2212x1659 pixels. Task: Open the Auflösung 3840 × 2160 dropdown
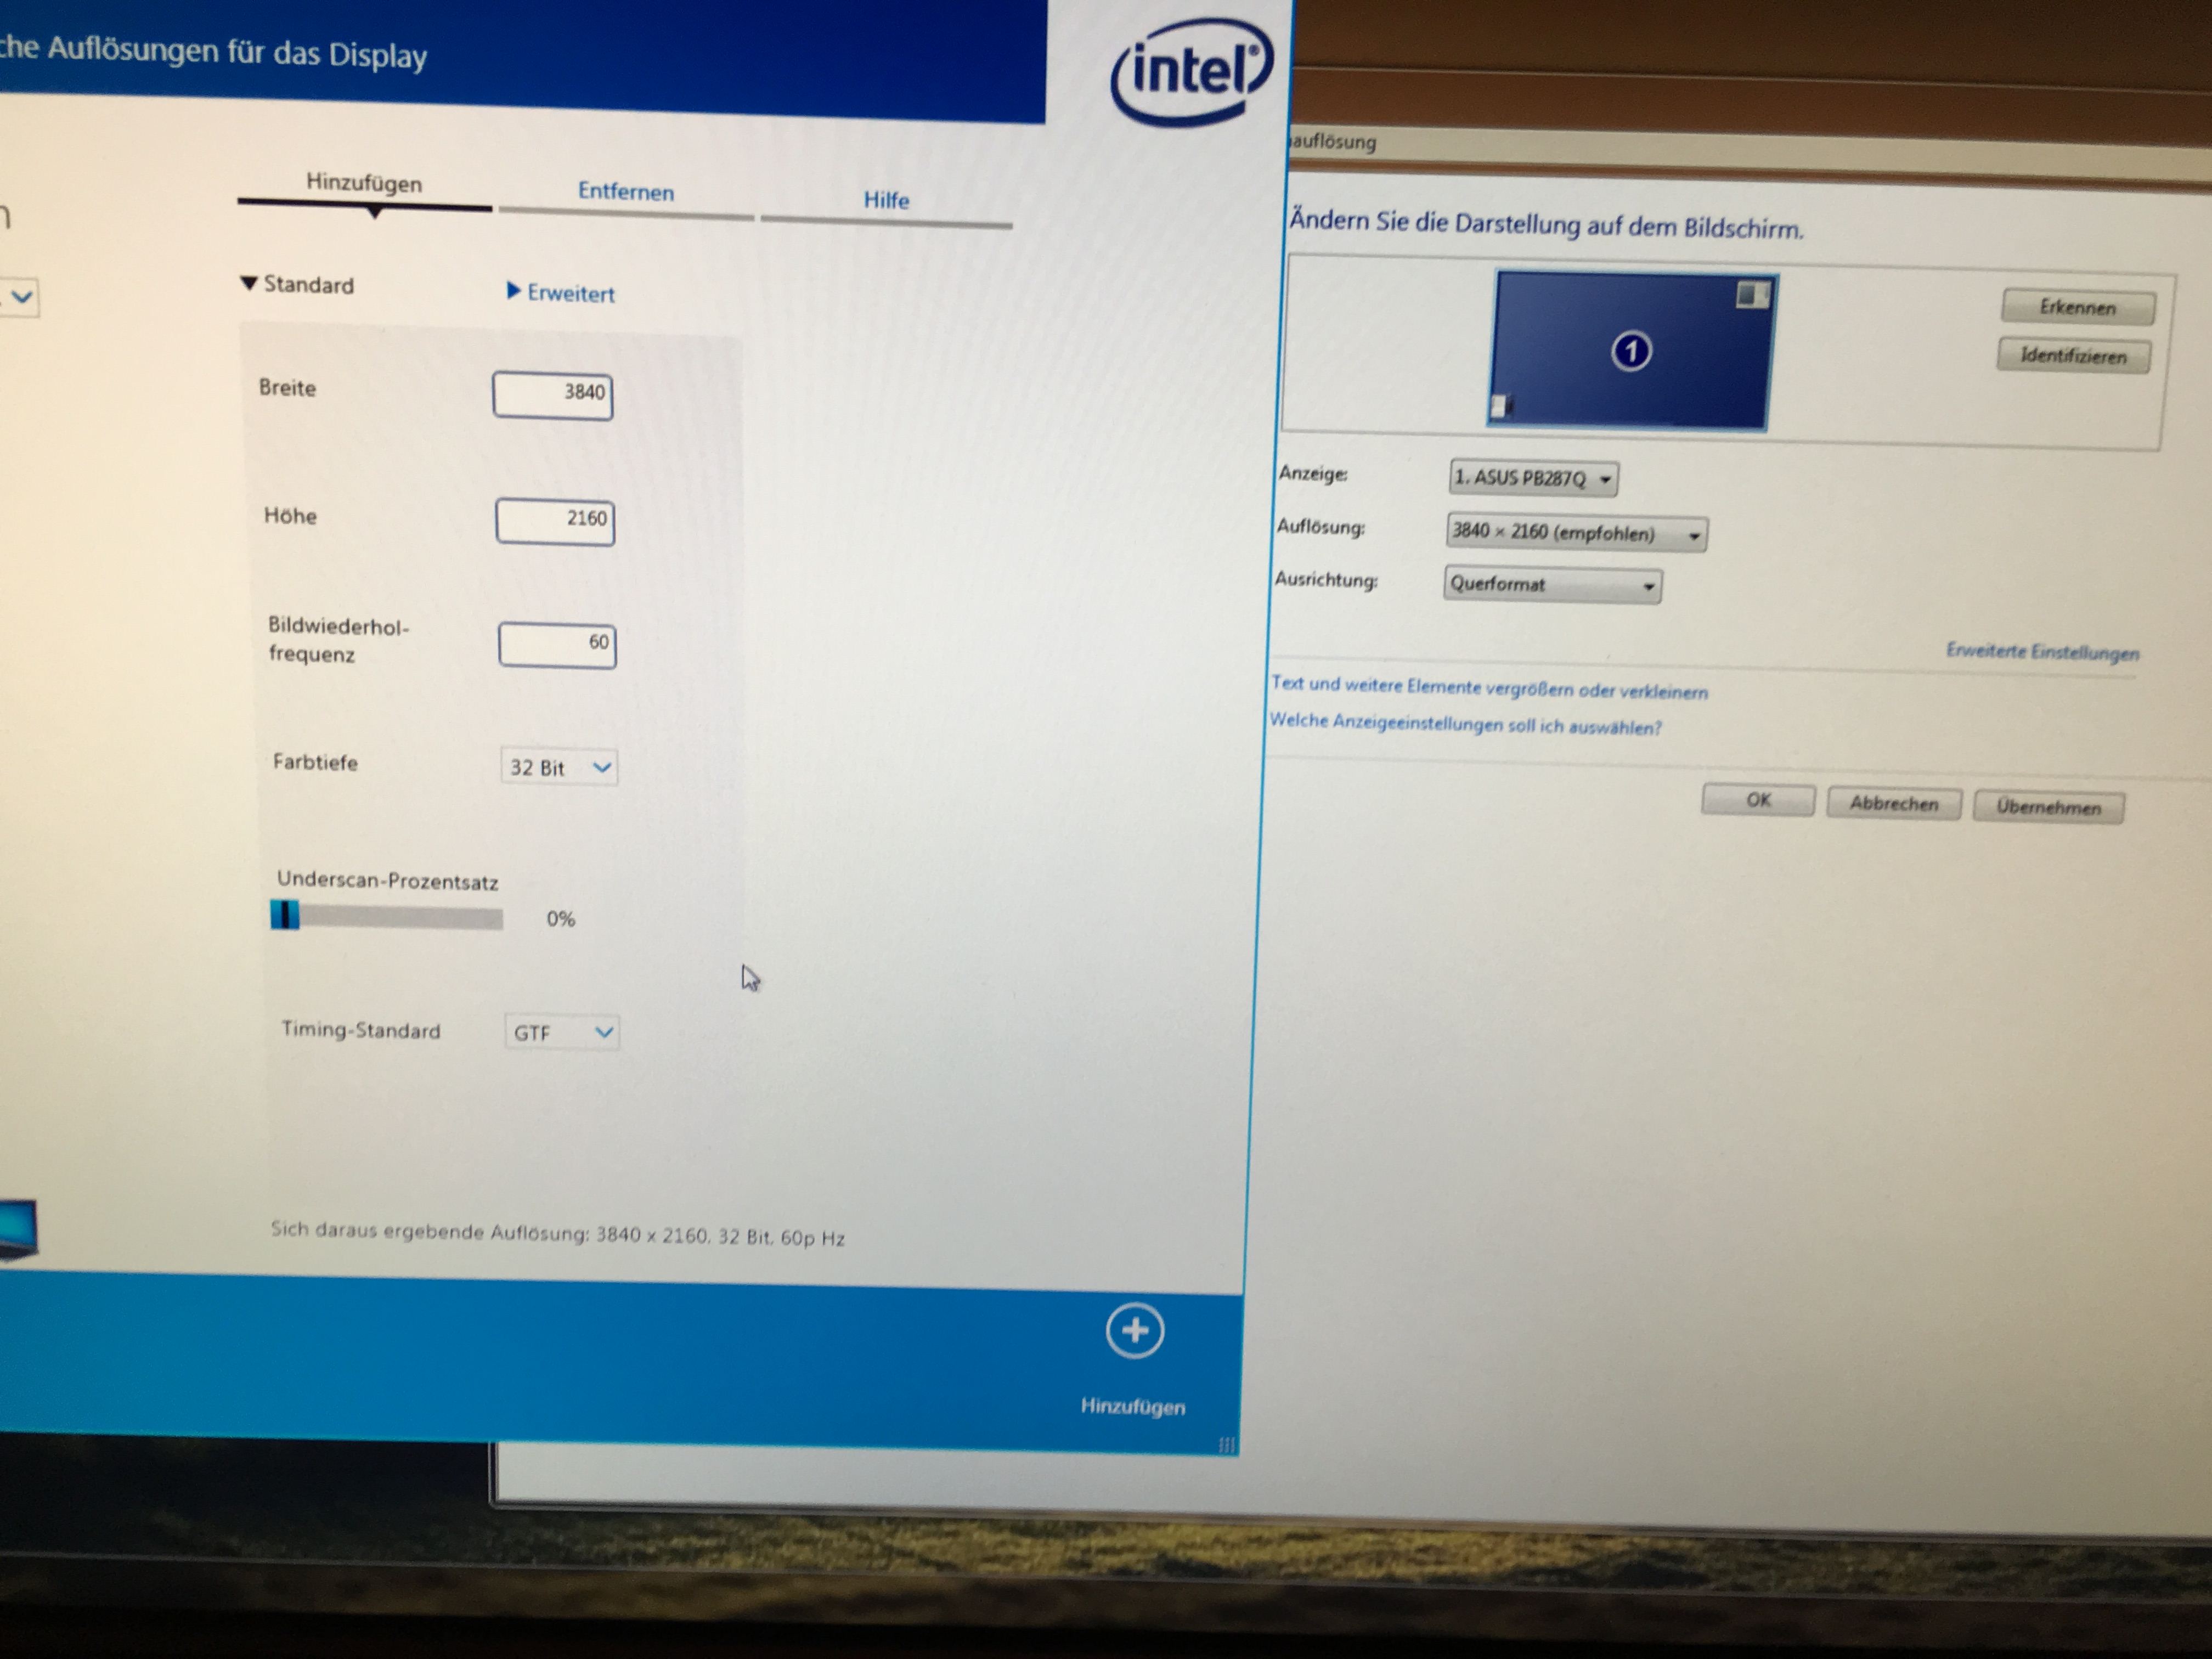(x=1576, y=533)
